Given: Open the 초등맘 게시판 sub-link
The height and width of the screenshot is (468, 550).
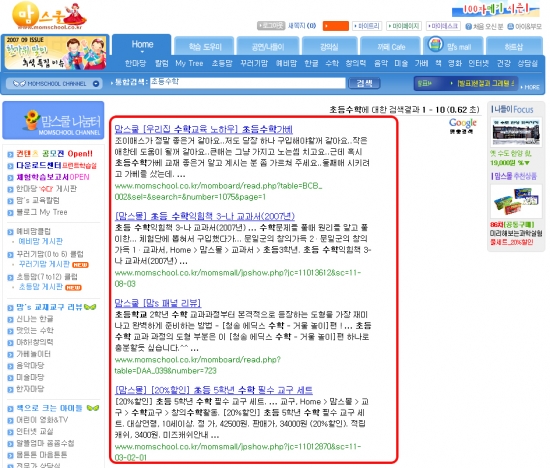Looking at the screenshot, I should click(x=40, y=287).
